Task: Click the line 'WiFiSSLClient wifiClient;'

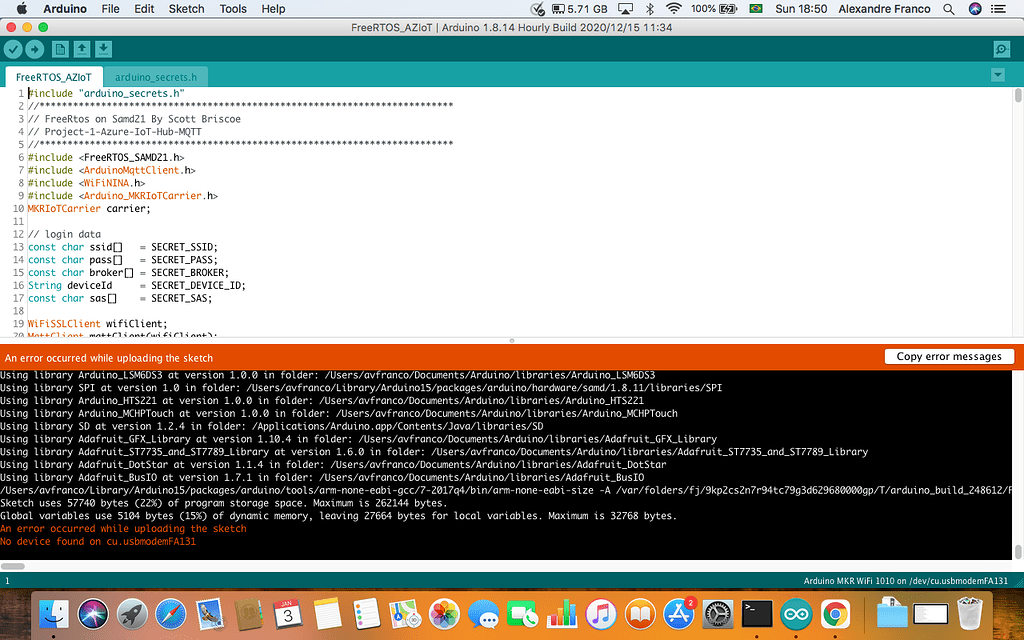Action: tap(97, 323)
